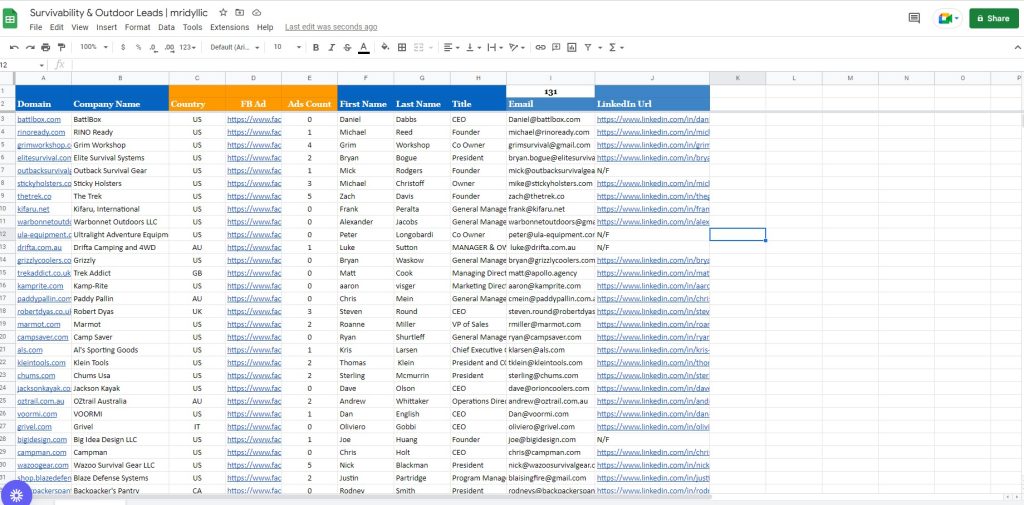
Task: Decrease decimal places
Action: 153,47
